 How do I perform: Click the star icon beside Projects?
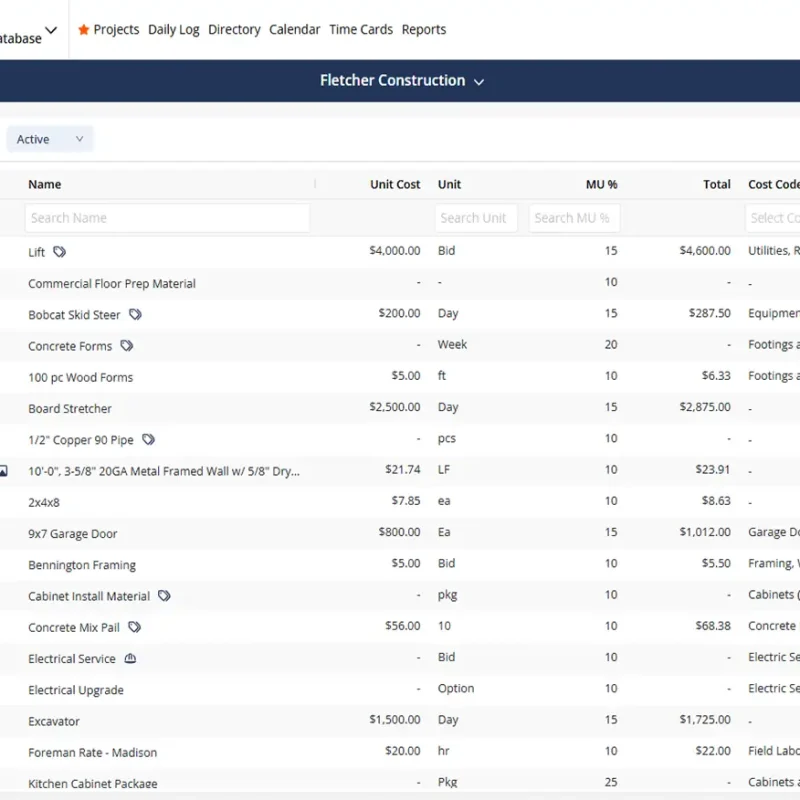(84, 30)
